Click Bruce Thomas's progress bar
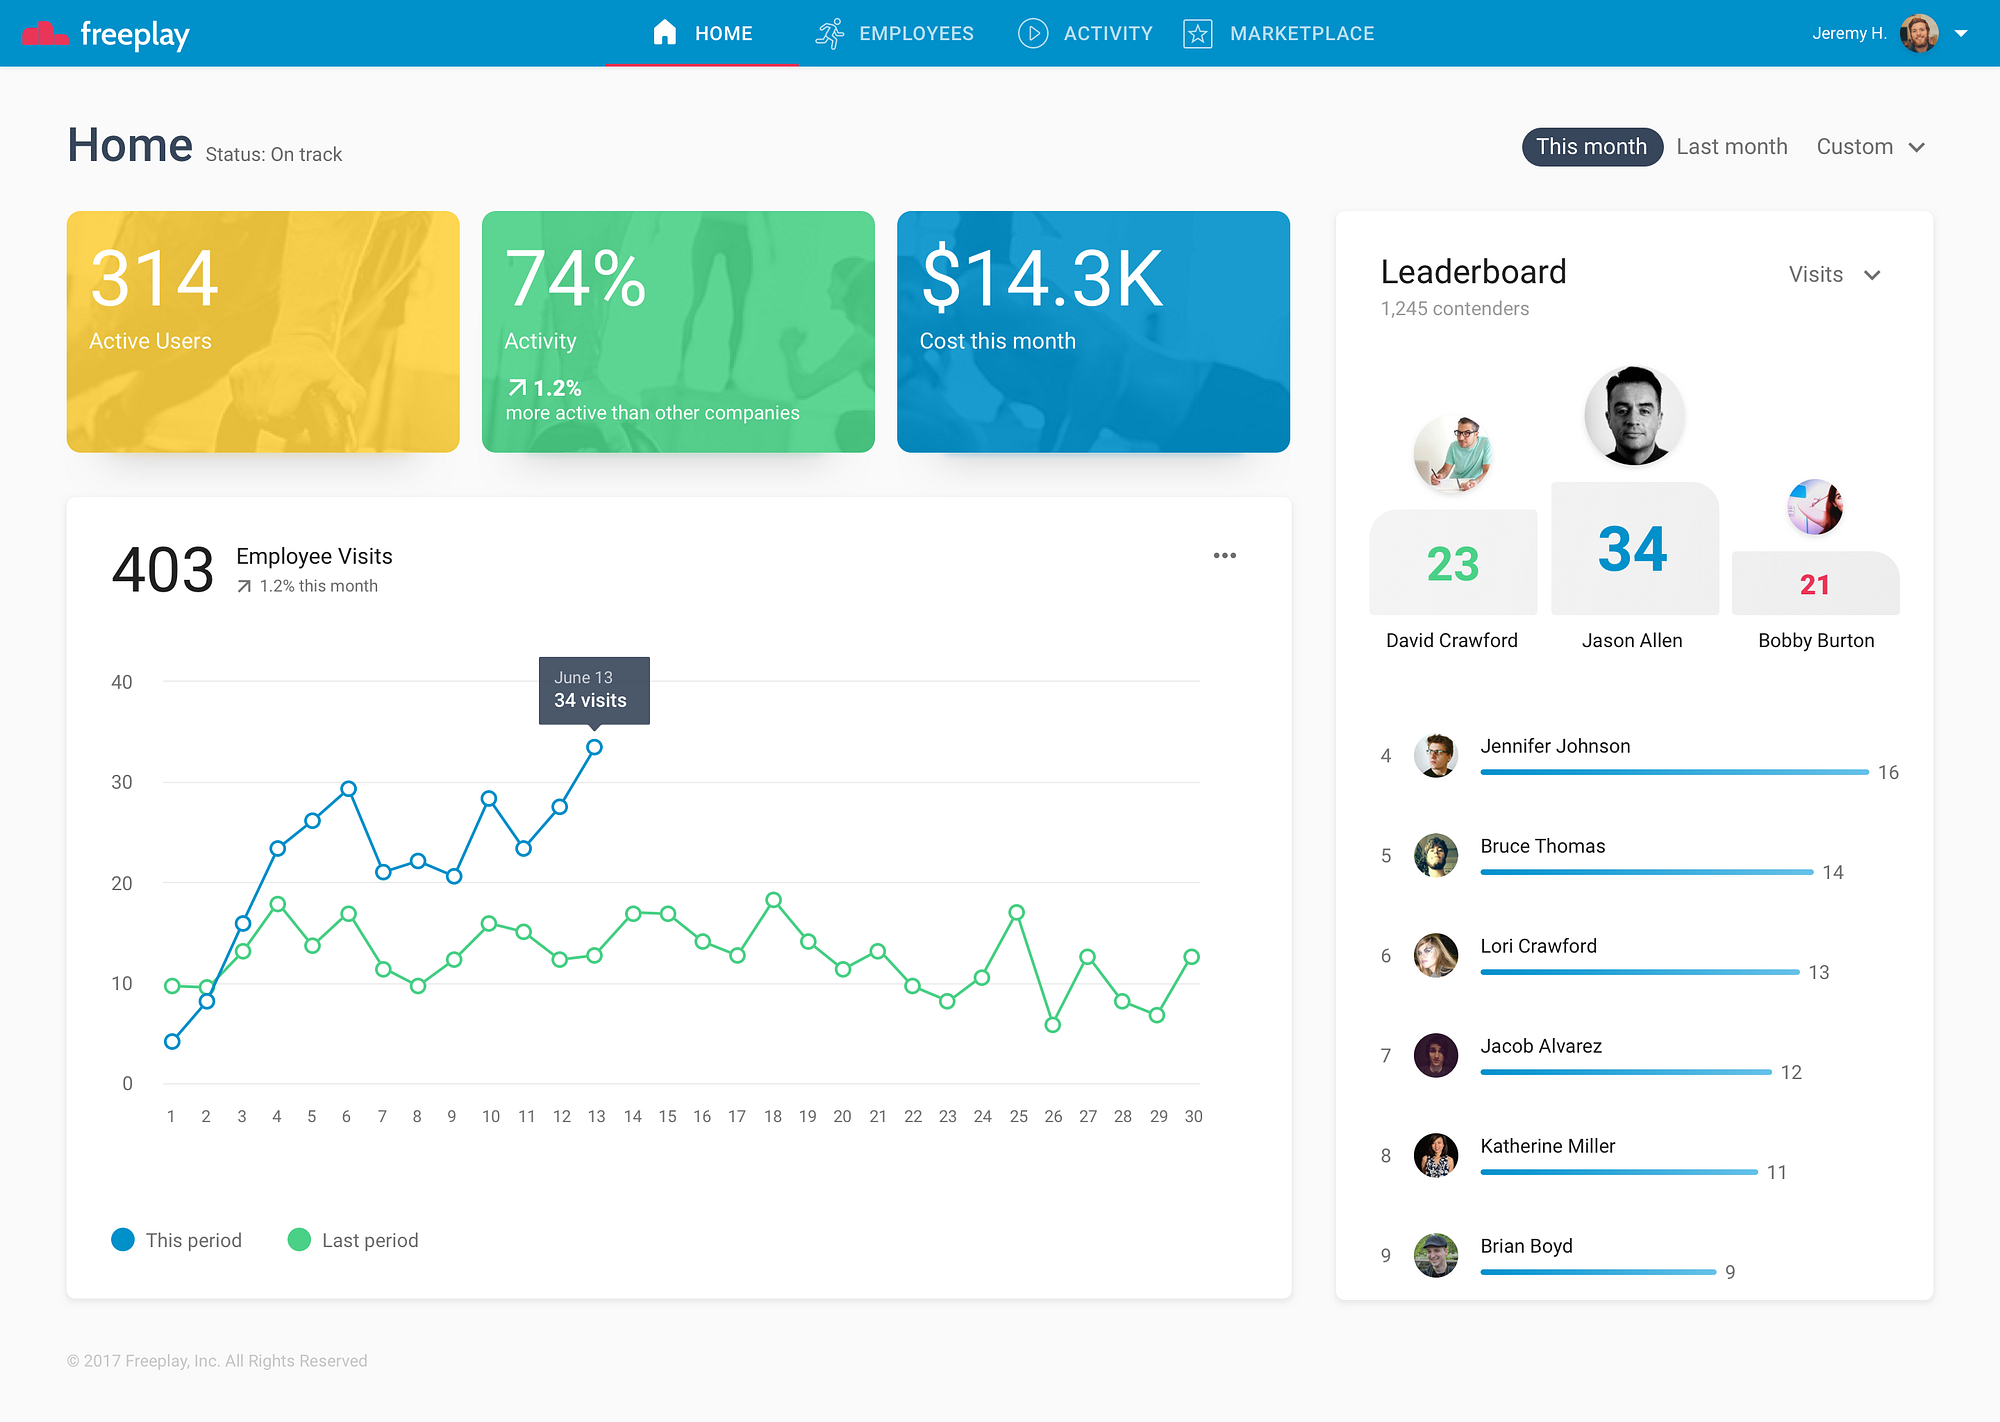Viewport: 2000px width, 1422px height. coord(1645,872)
